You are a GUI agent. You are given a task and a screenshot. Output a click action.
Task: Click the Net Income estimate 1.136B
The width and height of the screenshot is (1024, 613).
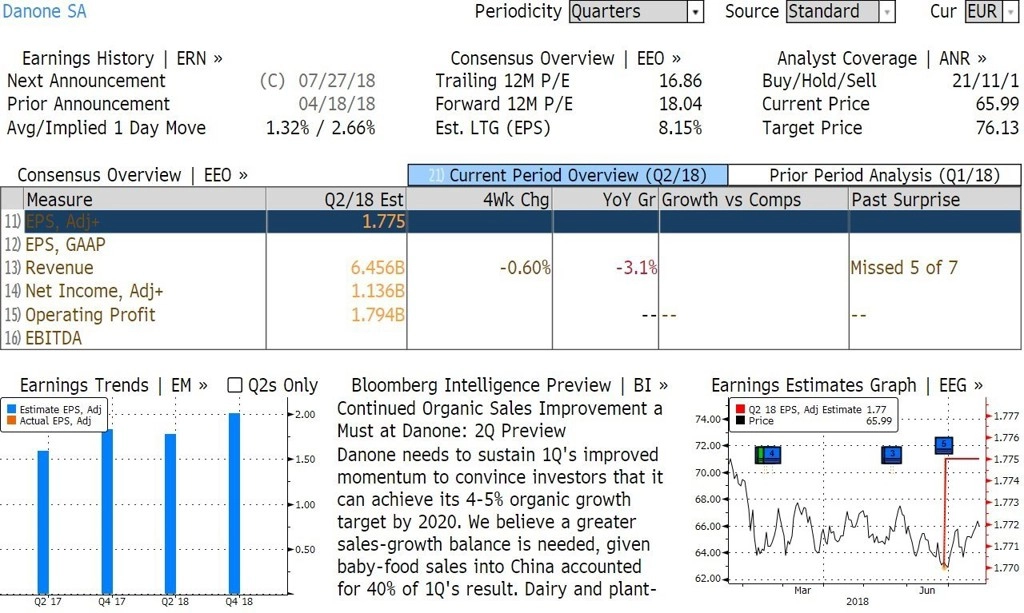point(378,291)
